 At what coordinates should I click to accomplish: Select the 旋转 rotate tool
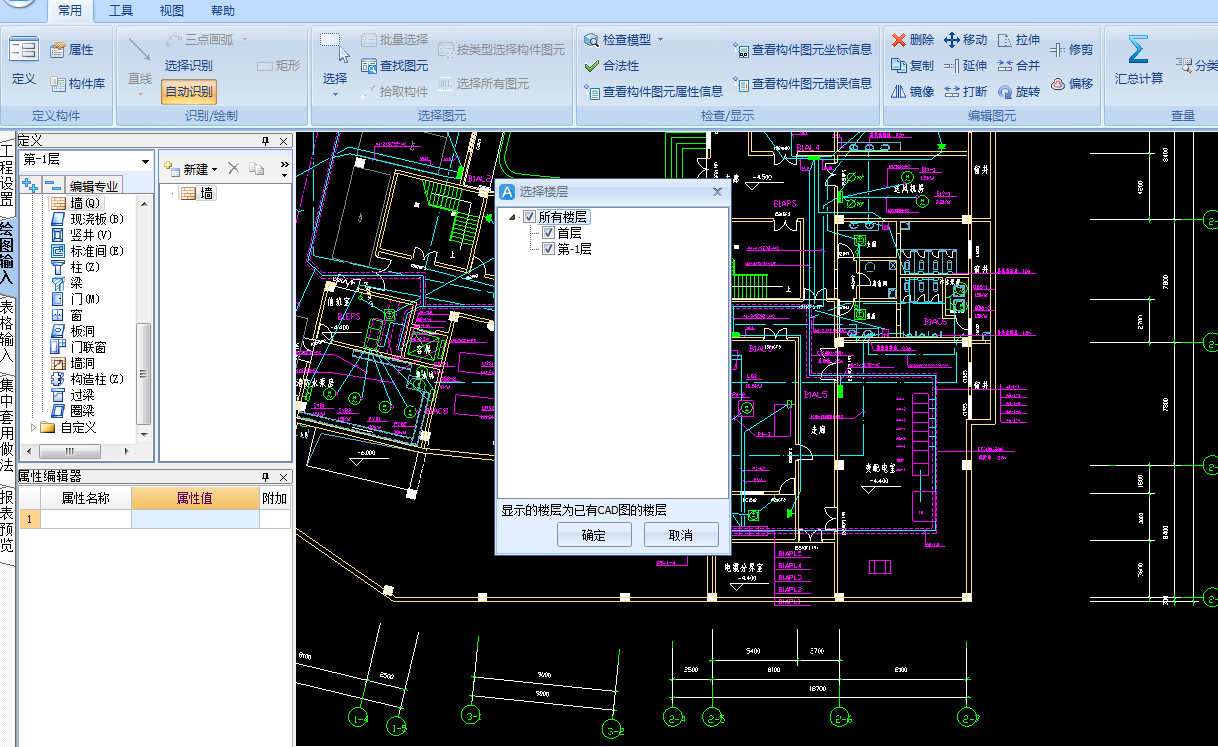click(1019, 91)
